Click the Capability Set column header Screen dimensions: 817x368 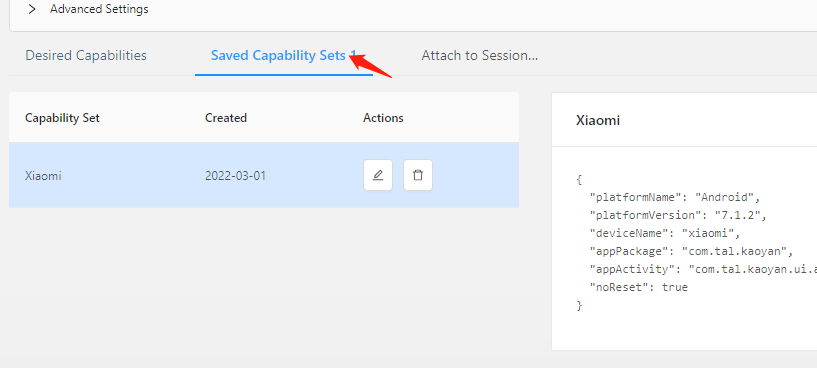click(x=62, y=118)
